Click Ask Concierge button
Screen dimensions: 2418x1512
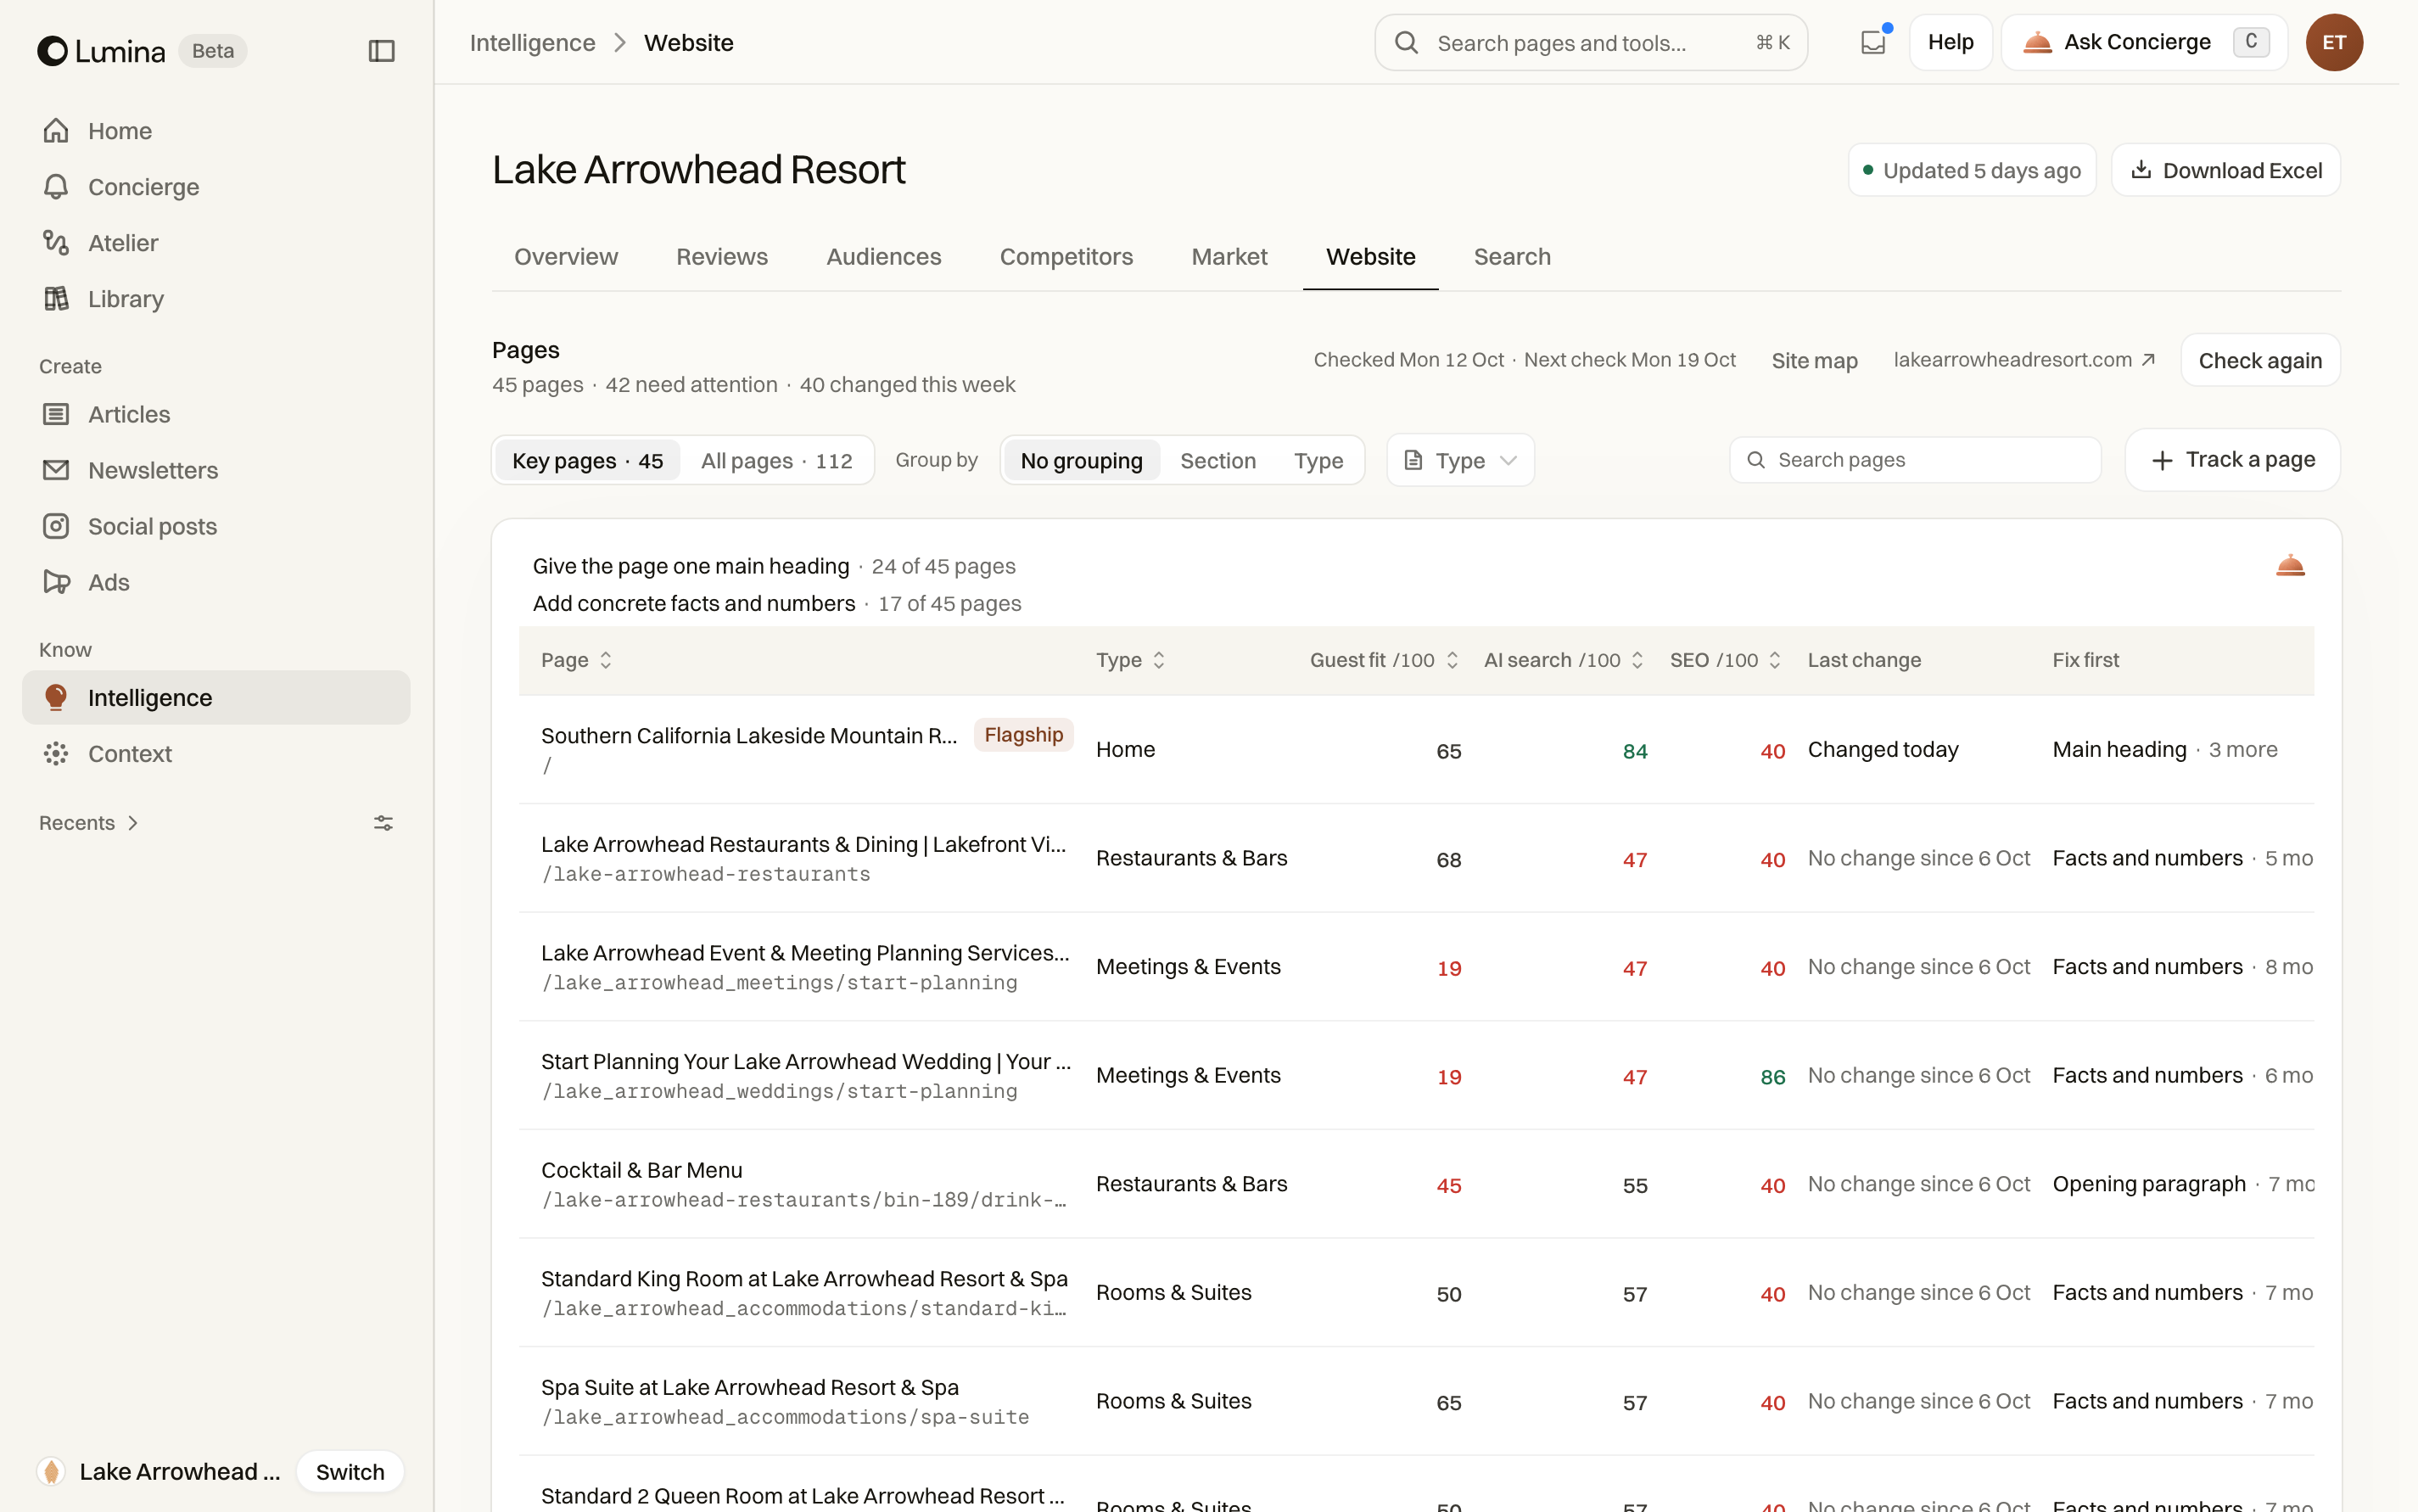point(2144,42)
